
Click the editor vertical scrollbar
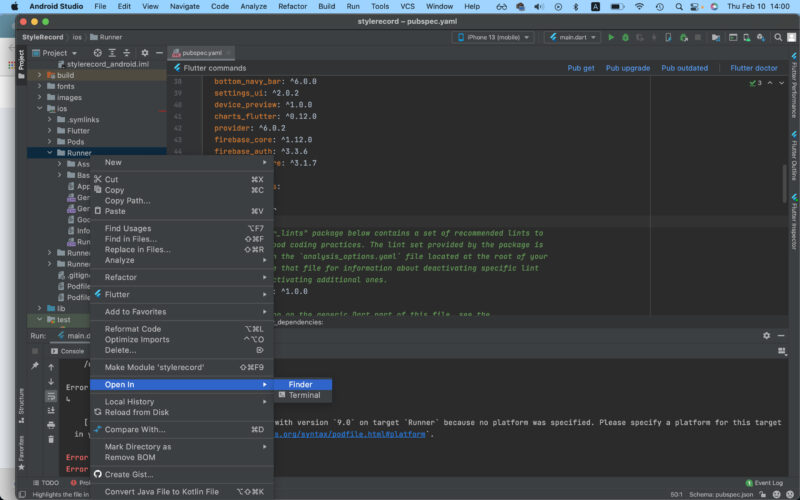tap(785, 184)
